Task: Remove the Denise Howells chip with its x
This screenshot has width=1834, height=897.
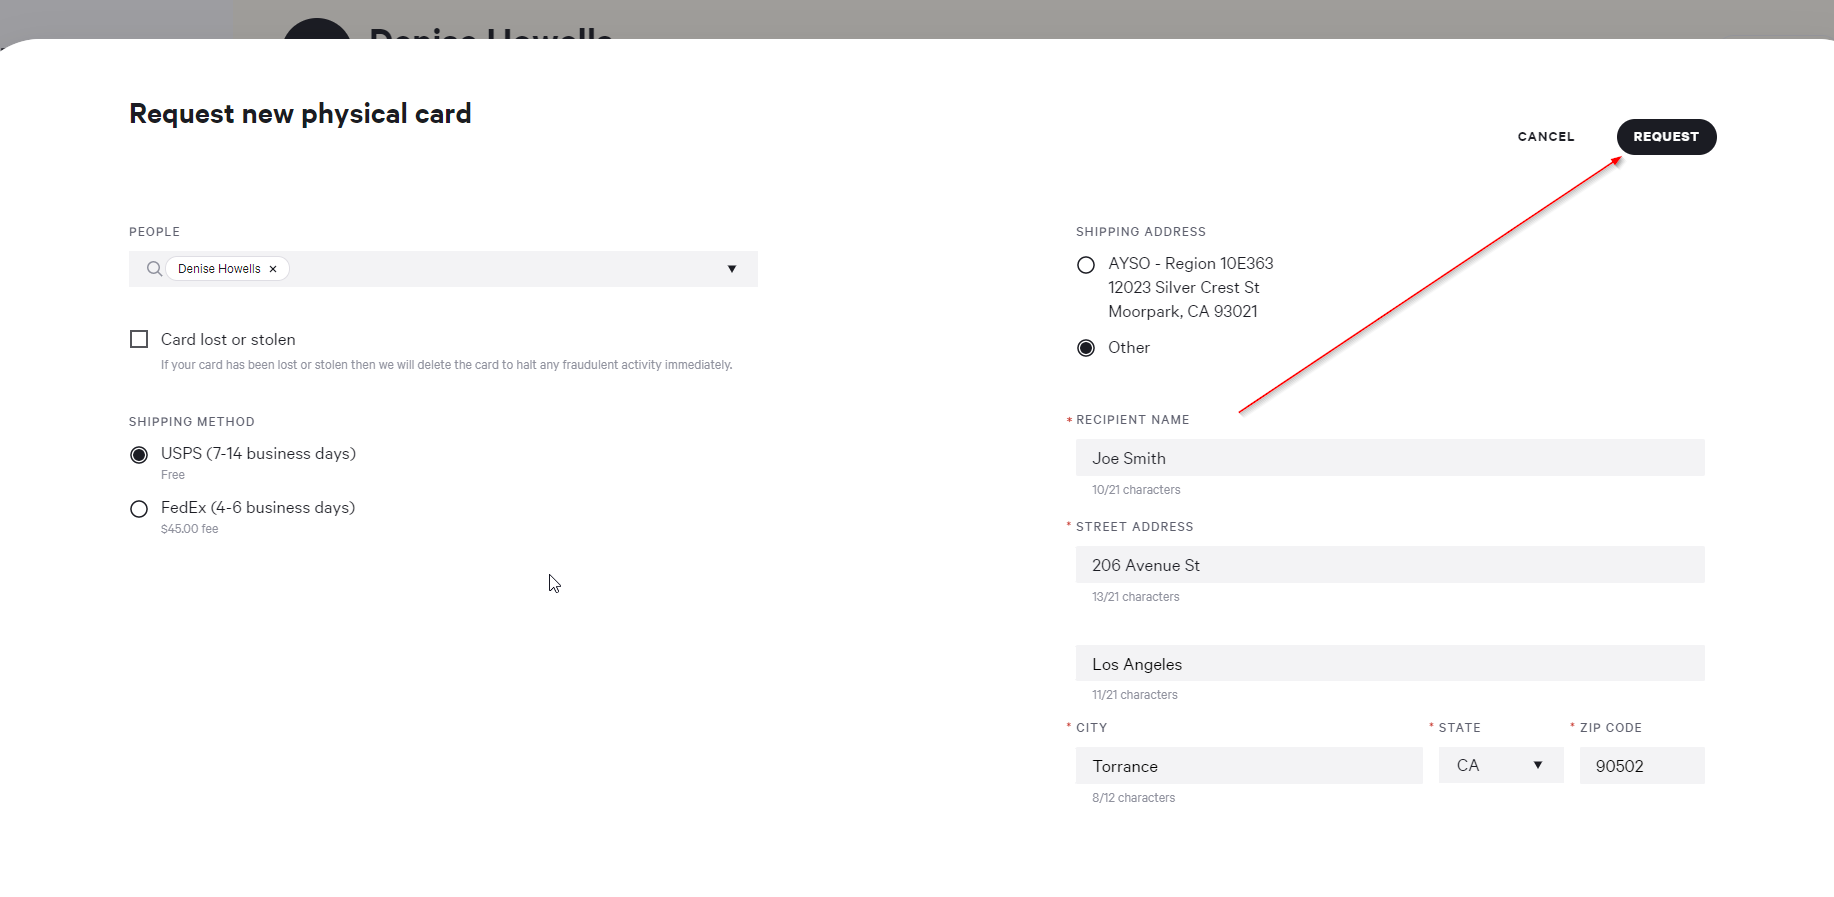Action: [x=273, y=269]
